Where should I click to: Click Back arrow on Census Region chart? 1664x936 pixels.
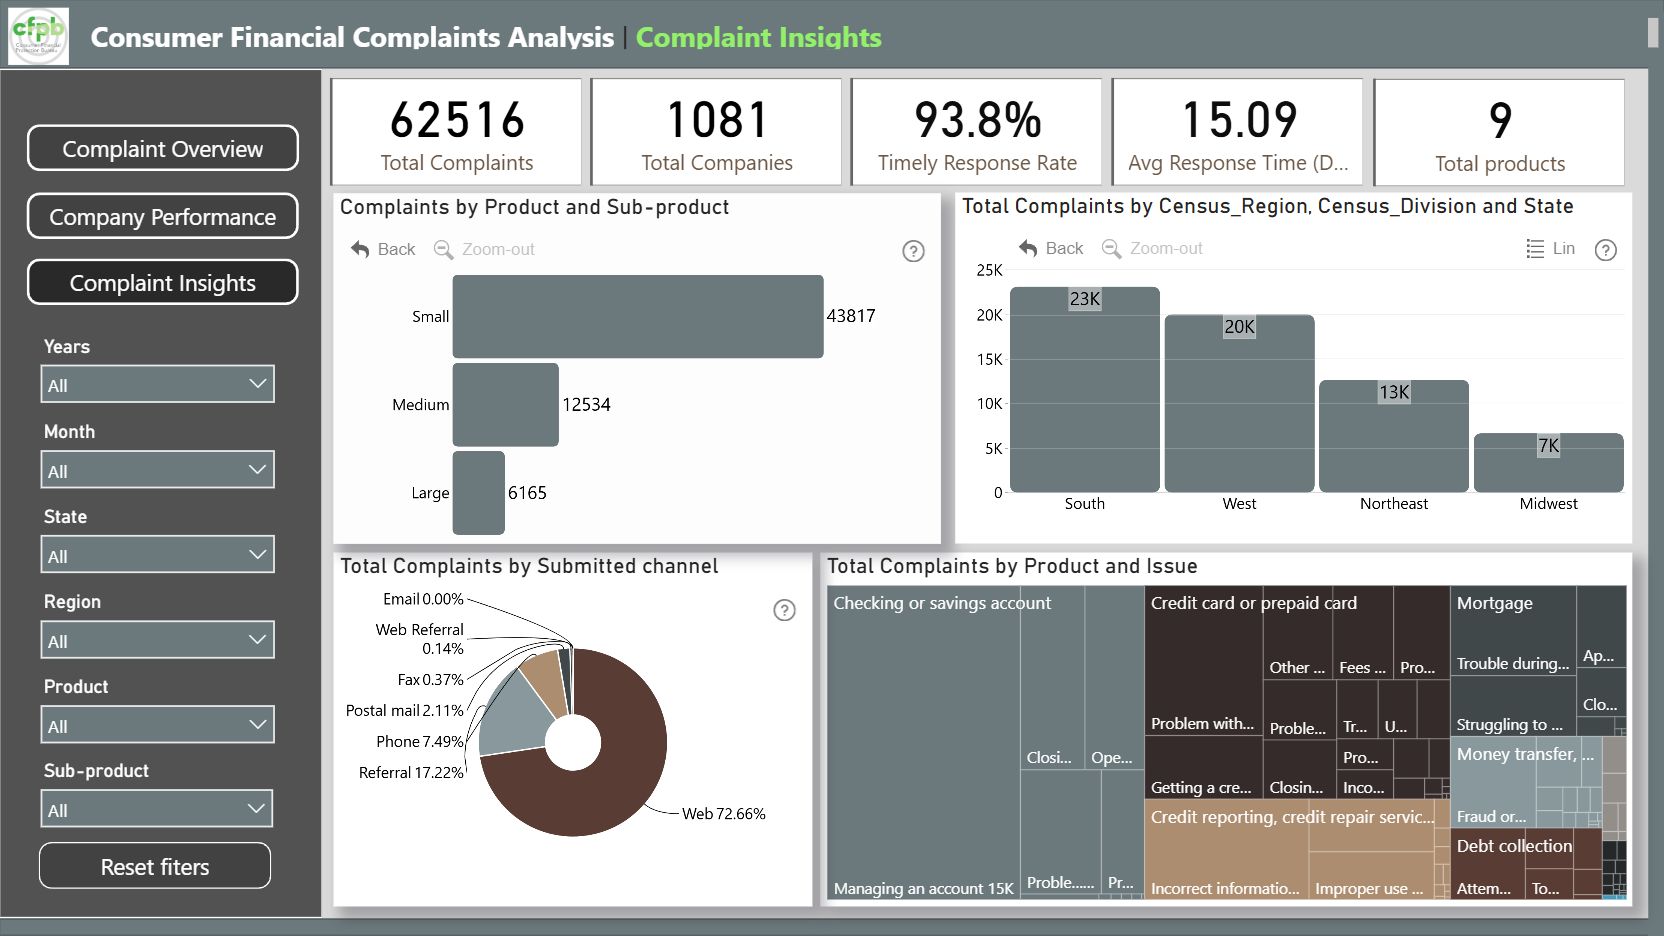pyautogui.click(x=1028, y=248)
